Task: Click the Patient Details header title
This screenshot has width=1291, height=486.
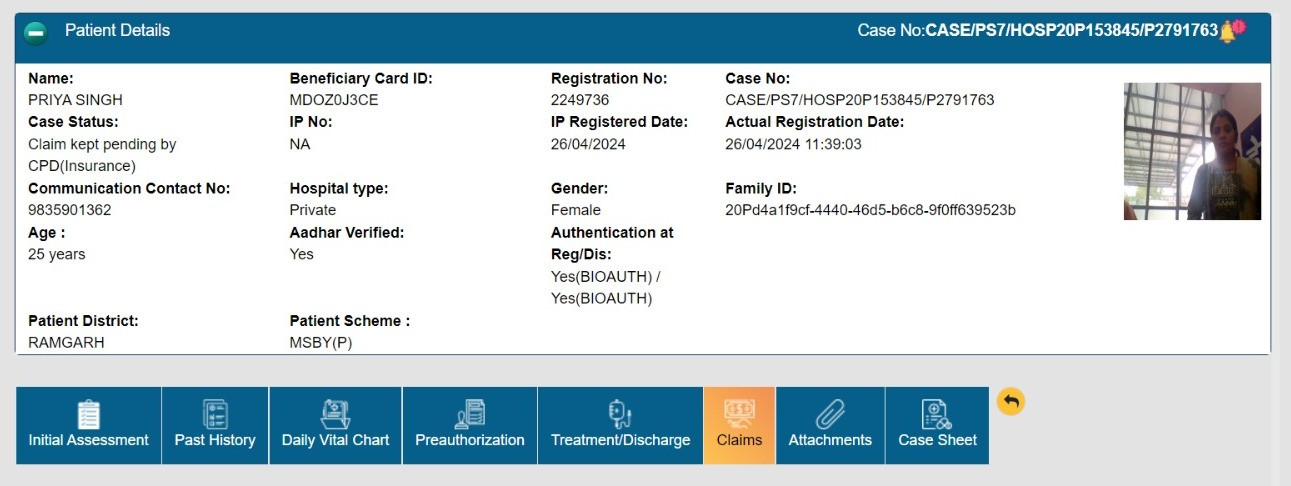Action: coord(118,31)
